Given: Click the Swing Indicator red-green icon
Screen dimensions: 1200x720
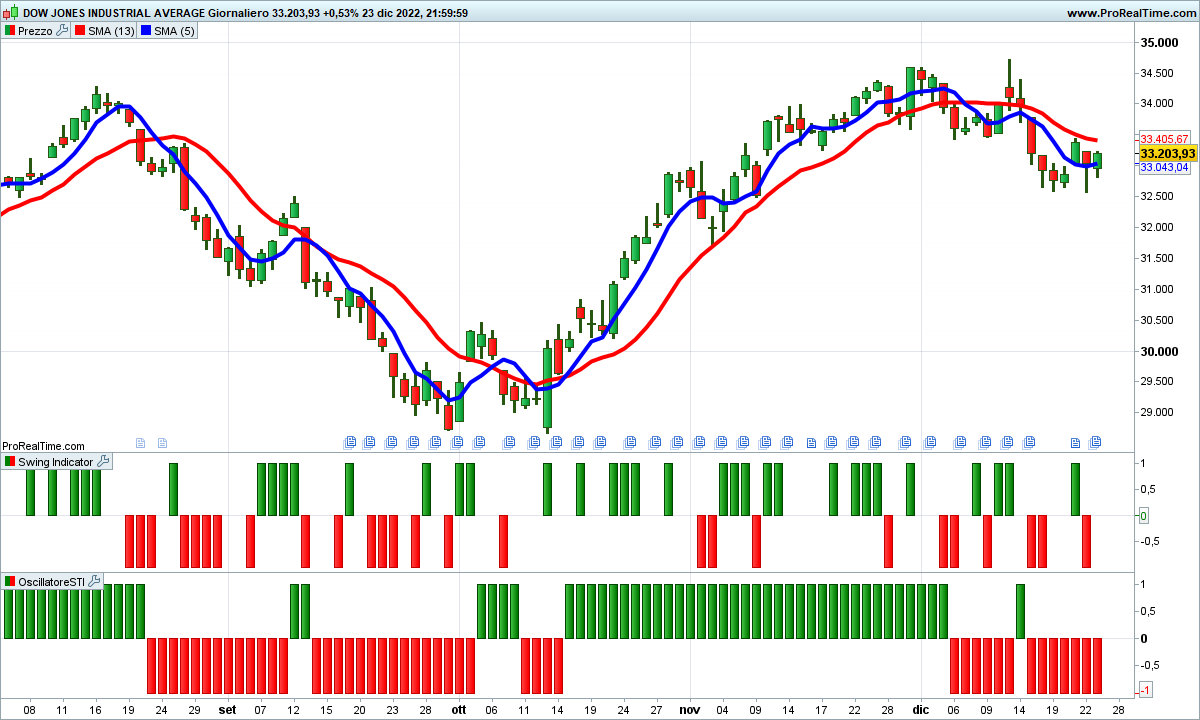Looking at the screenshot, I should 10,462.
